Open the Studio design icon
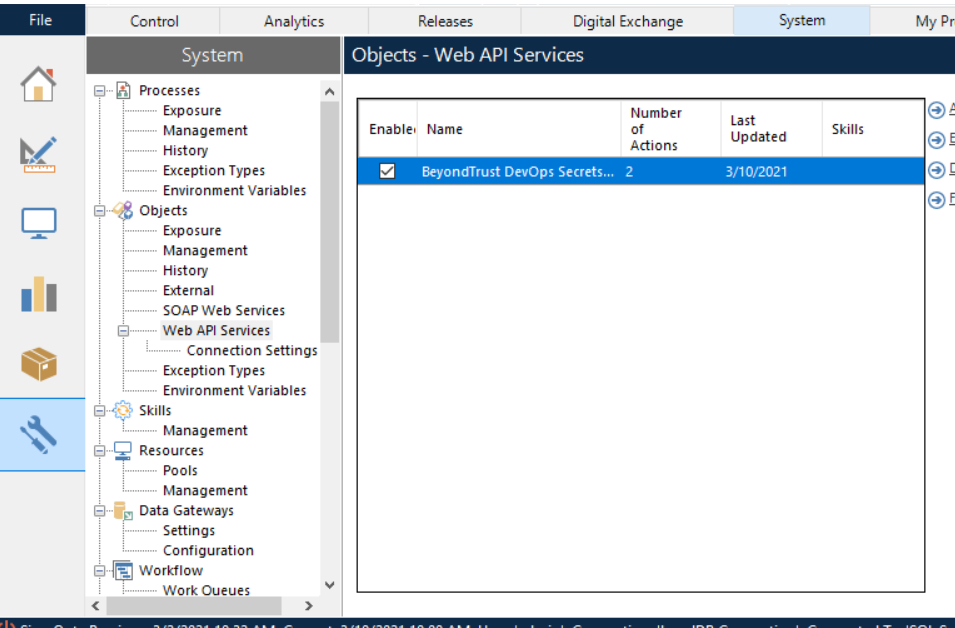The image size is (955, 628). click(x=38, y=154)
